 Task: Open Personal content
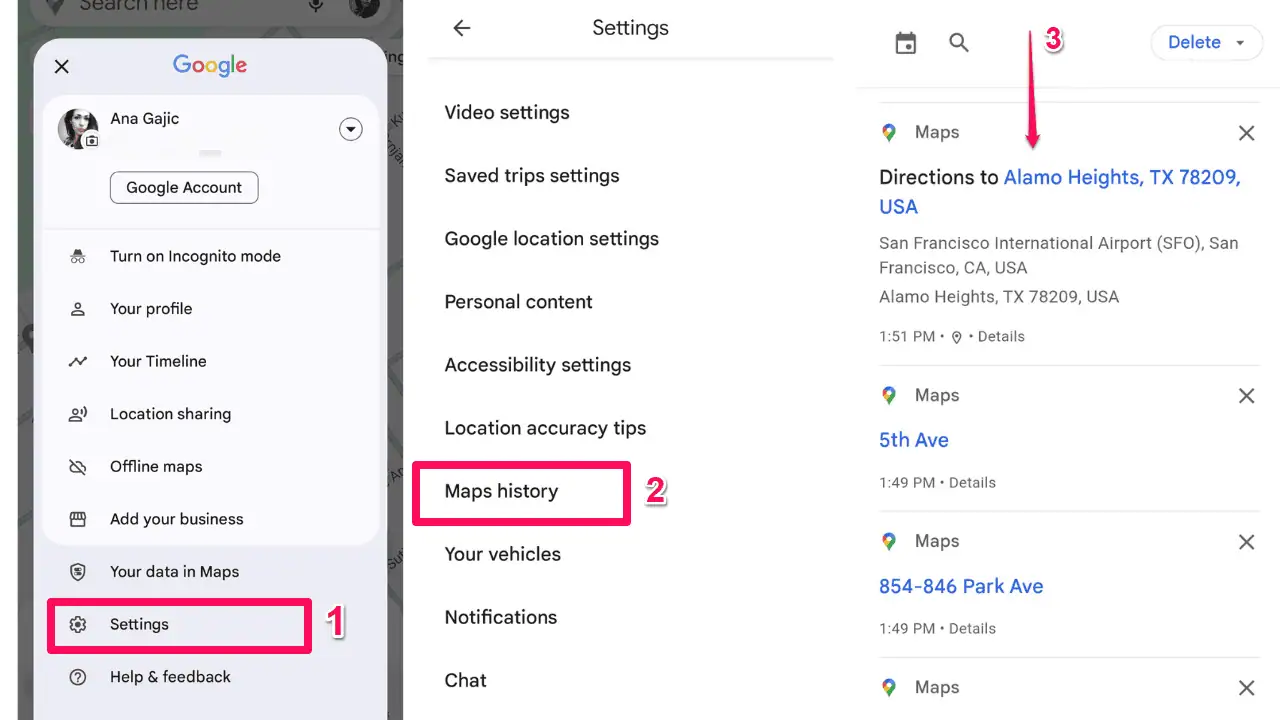518,302
